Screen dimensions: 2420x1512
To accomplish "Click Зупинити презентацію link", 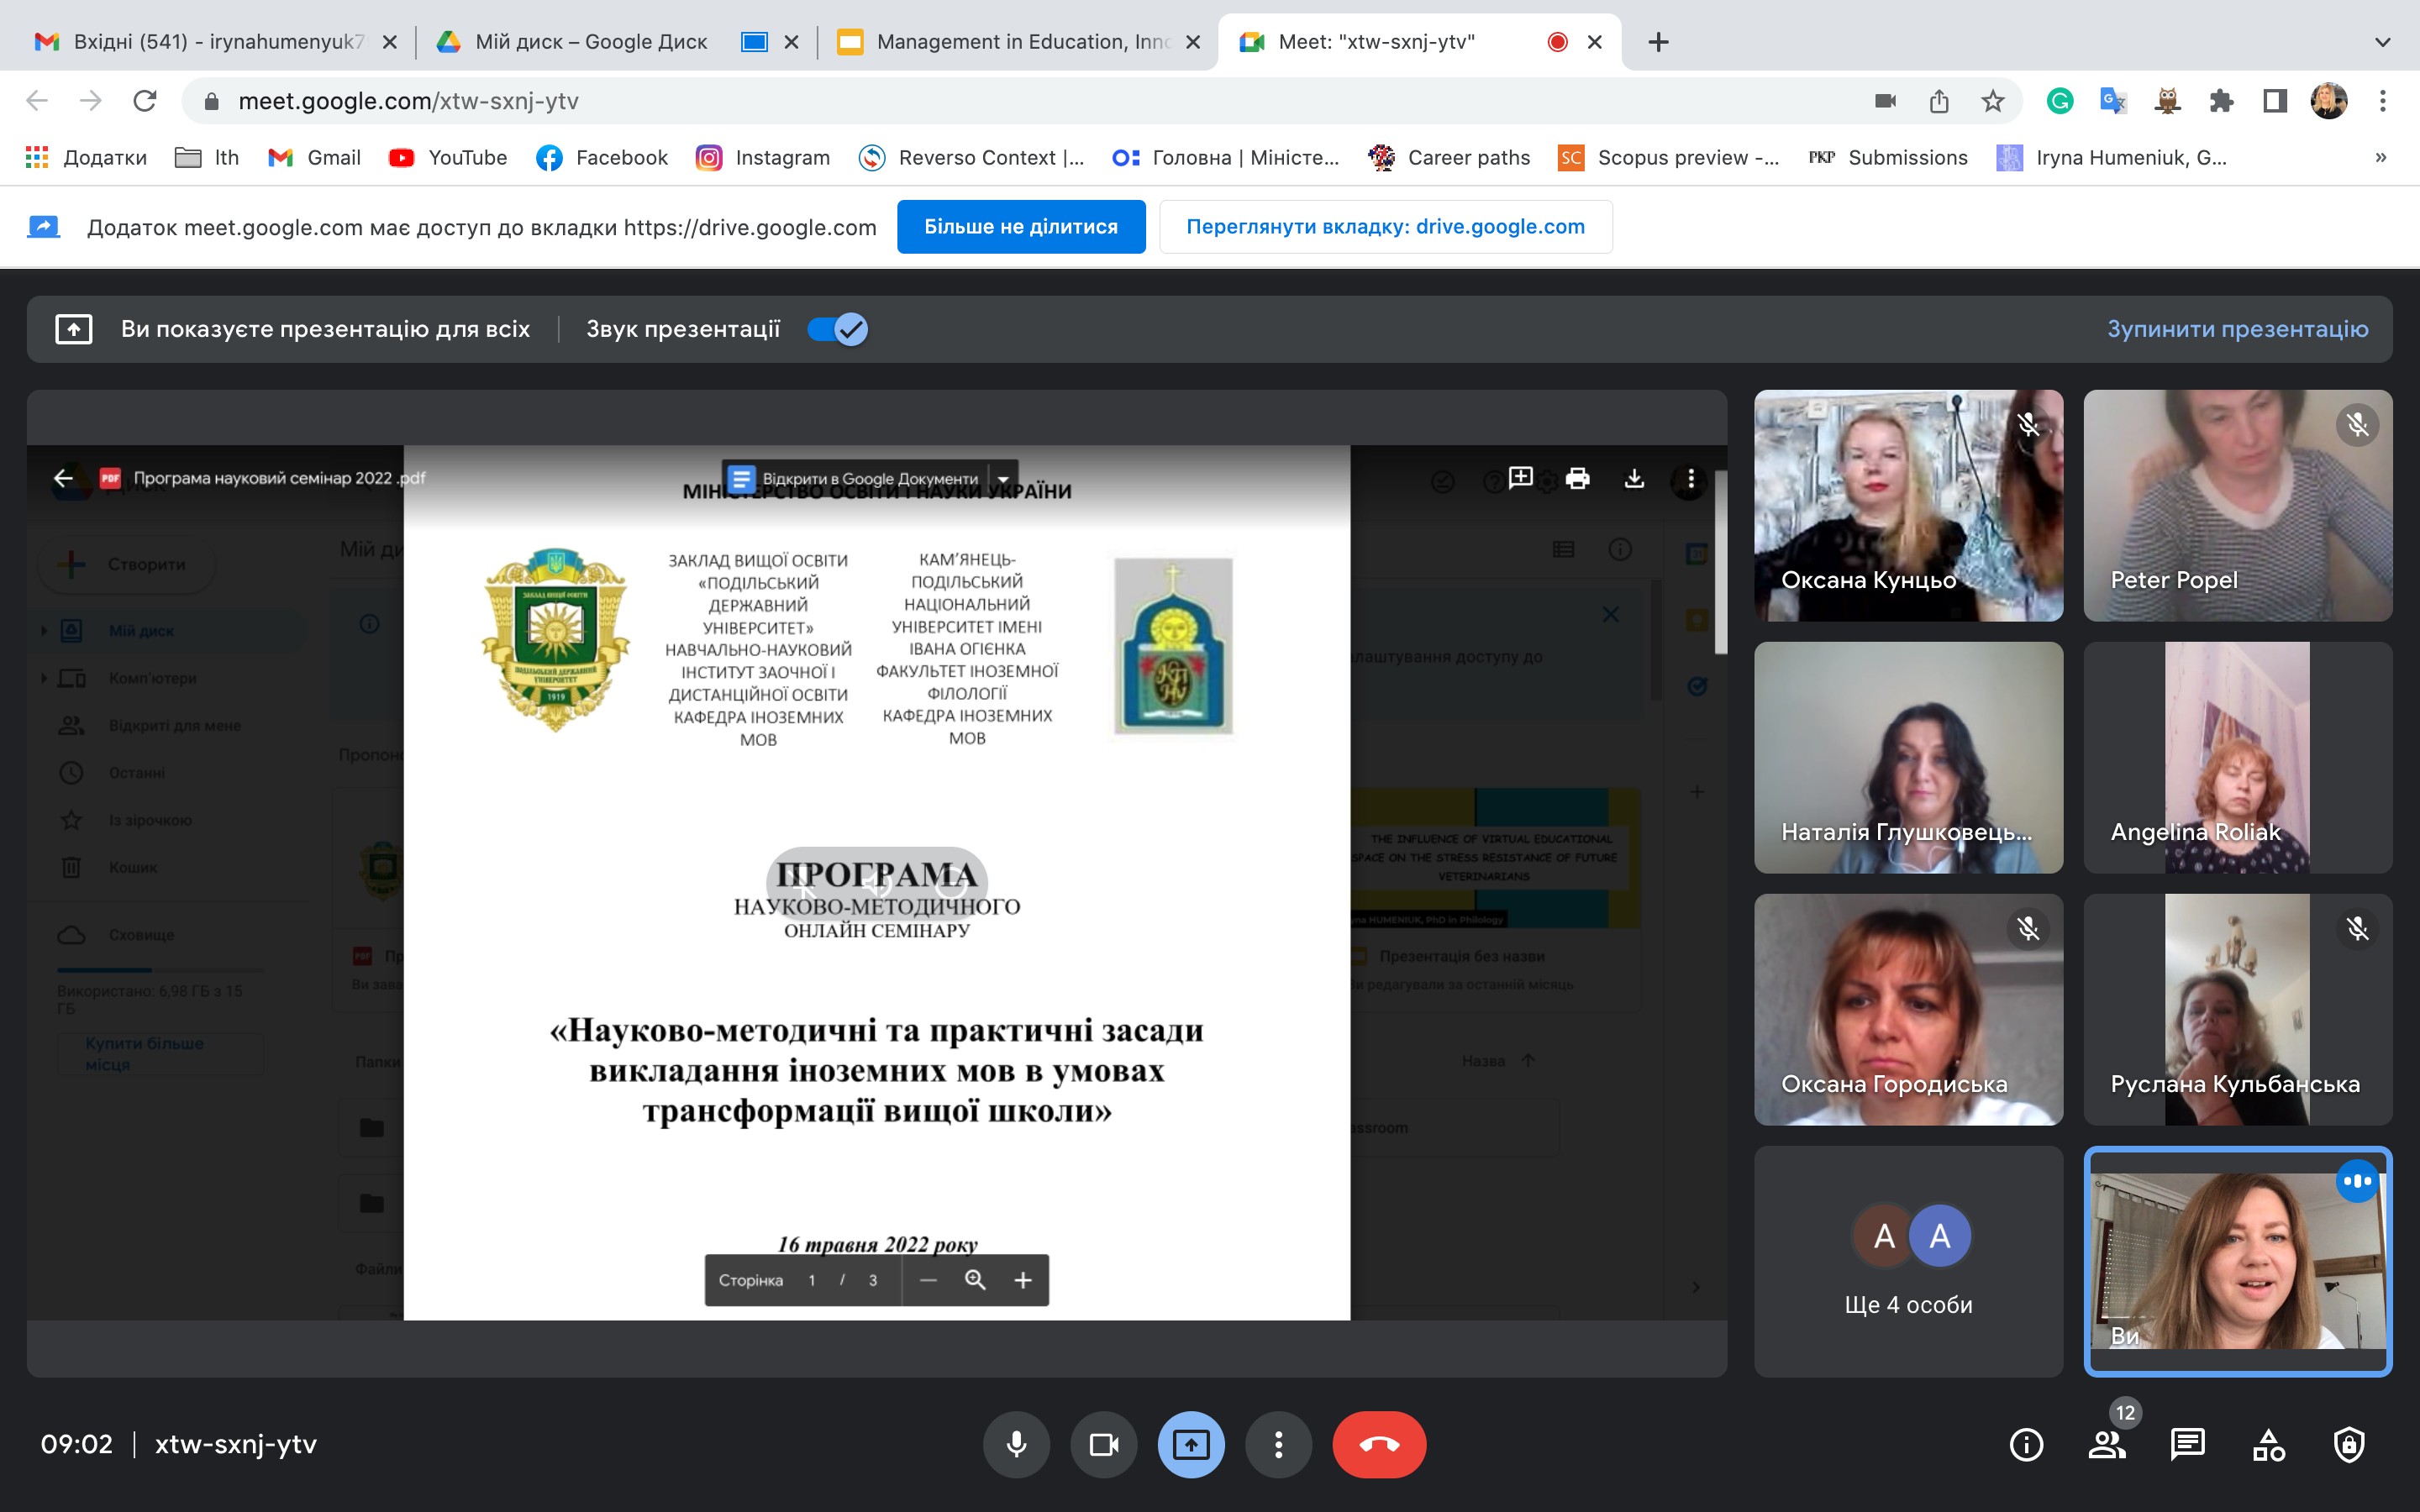I will 2237,329.
